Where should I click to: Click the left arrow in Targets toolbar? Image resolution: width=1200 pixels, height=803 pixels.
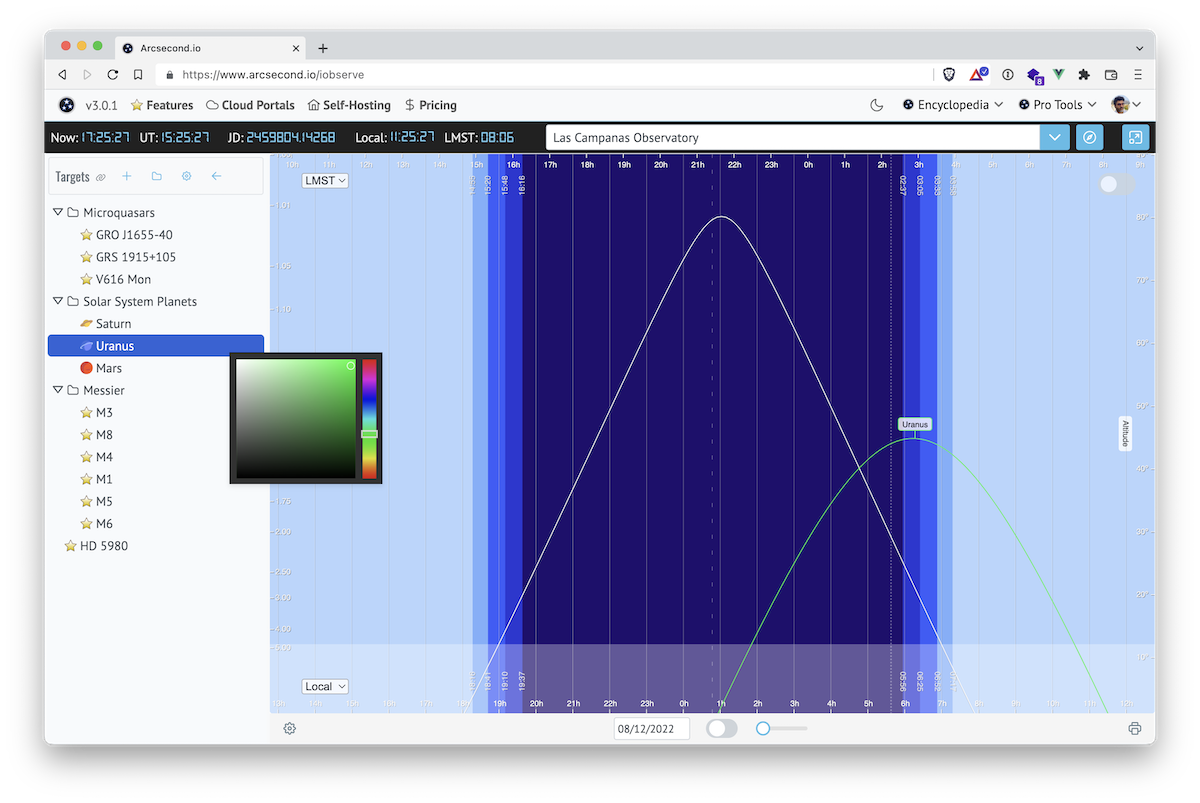click(216, 176)
